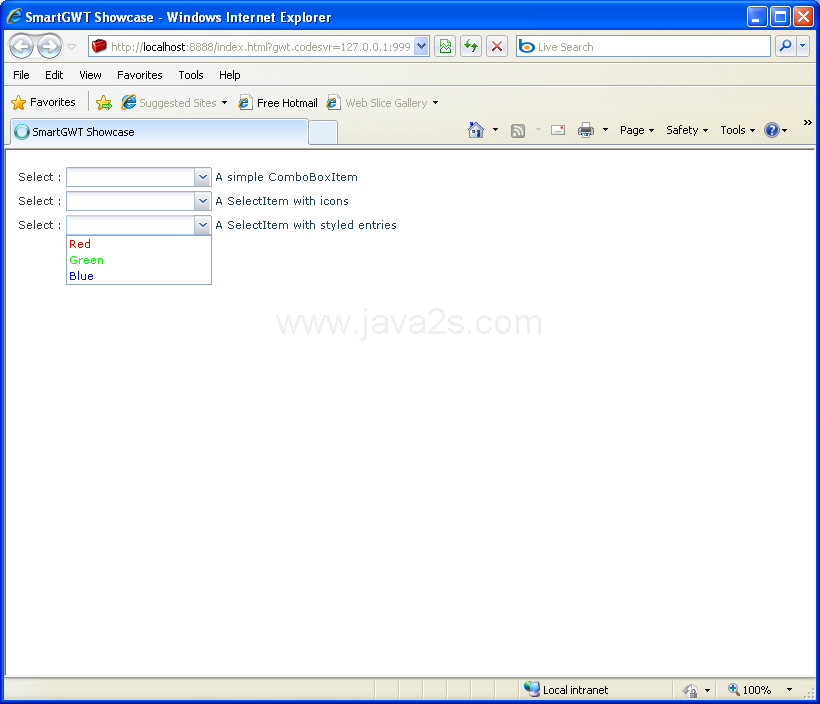The width and height of the screenshot is (820, 704).
Task: Open the Safety command menu
Action: coord(687,130)
